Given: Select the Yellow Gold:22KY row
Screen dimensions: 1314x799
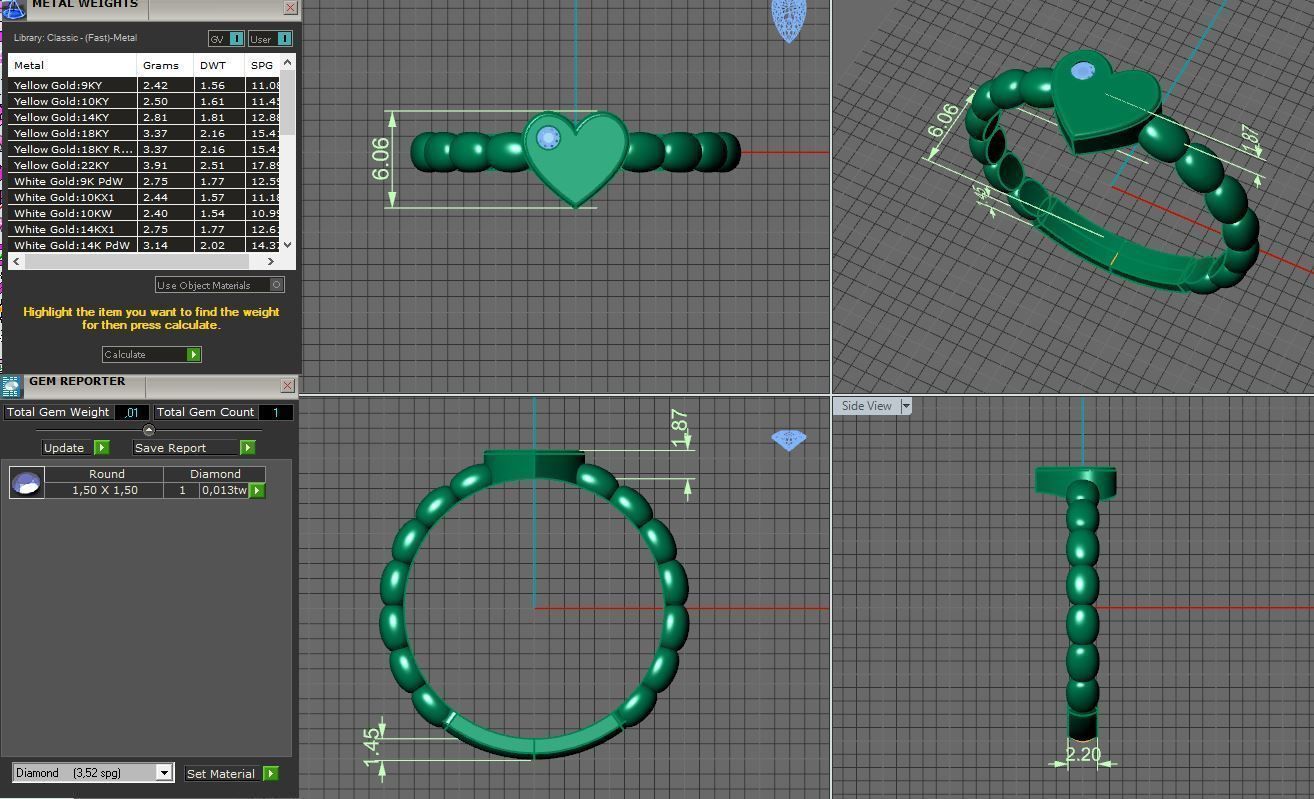Looking at the screenshot, I should (144, 165).
